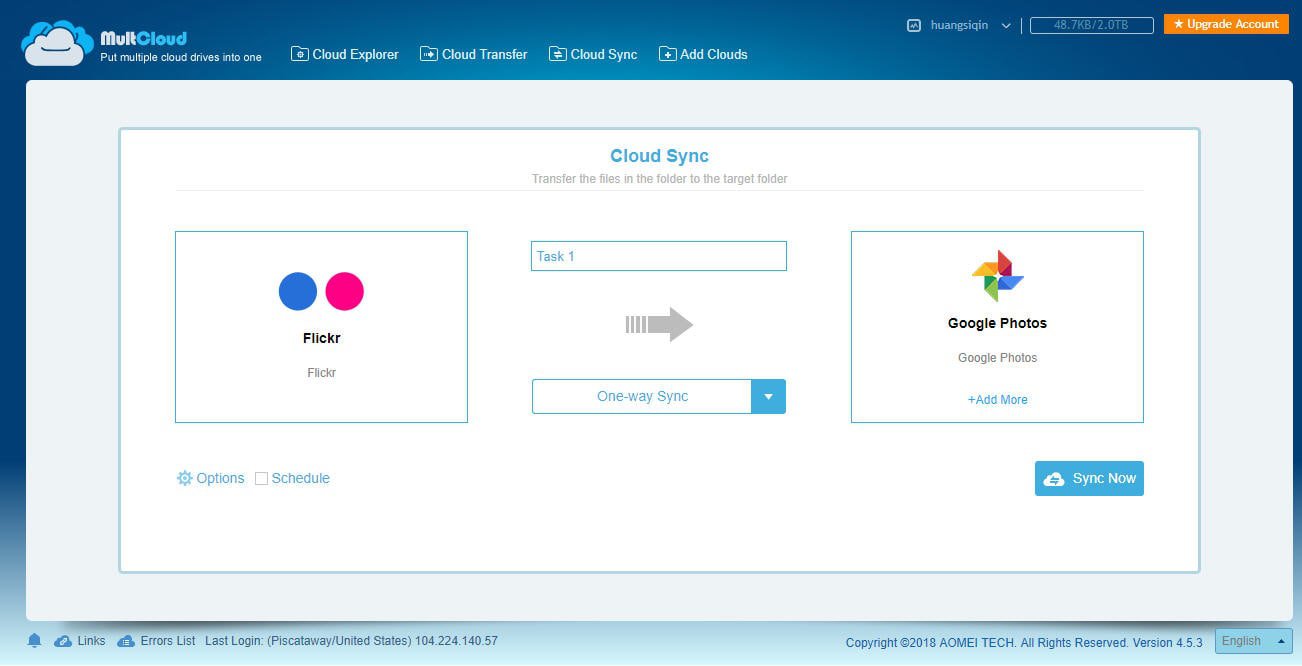The height and width of the screenshot is (666, 1302).
Task: Open the English language selector
Action: point(1253,641)
